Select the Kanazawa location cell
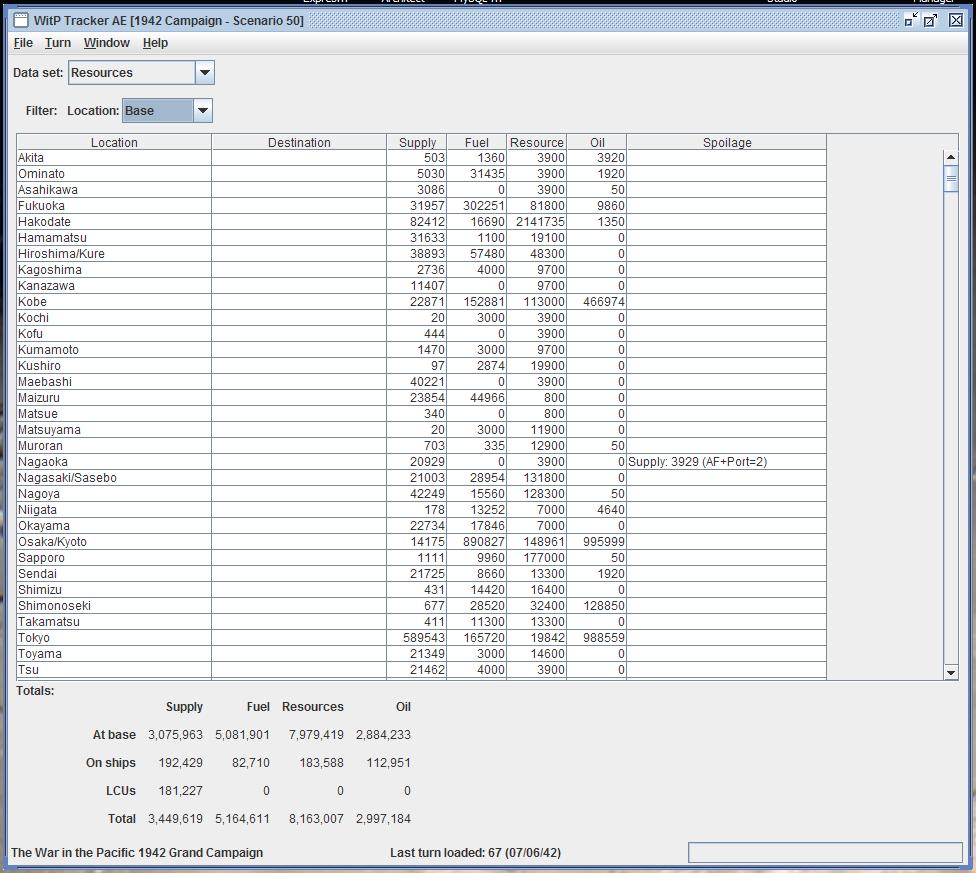 (x=114, y=286)
